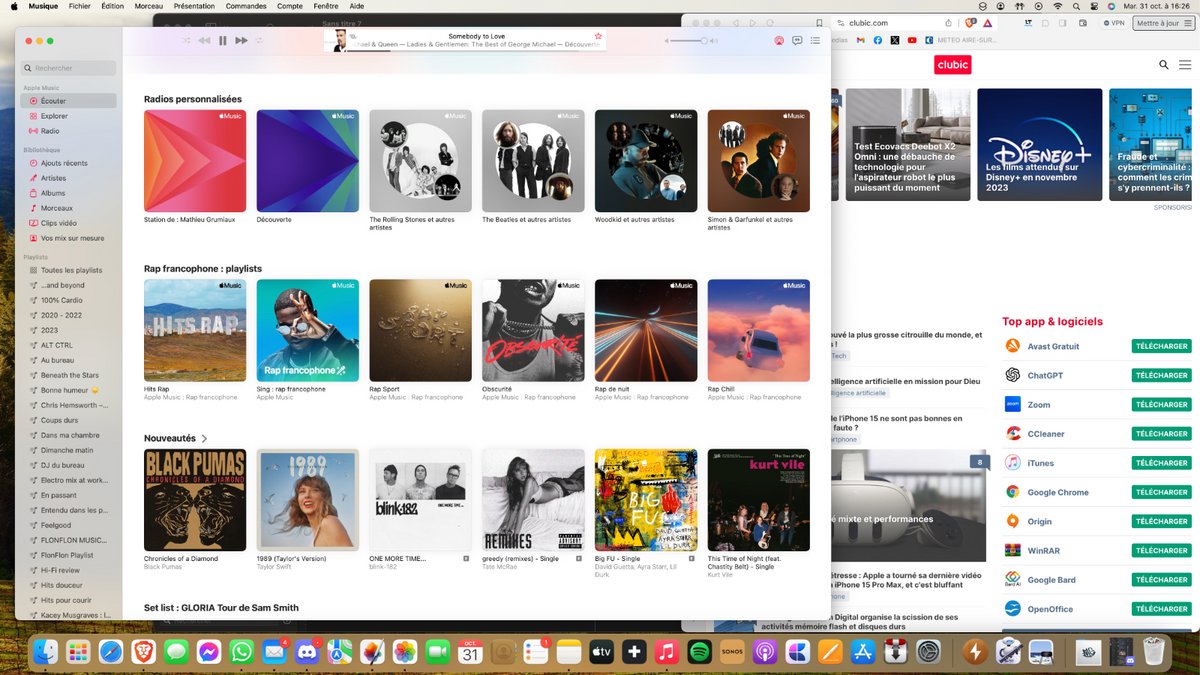Open the search icon on clubic page

tap(1164, 65)
